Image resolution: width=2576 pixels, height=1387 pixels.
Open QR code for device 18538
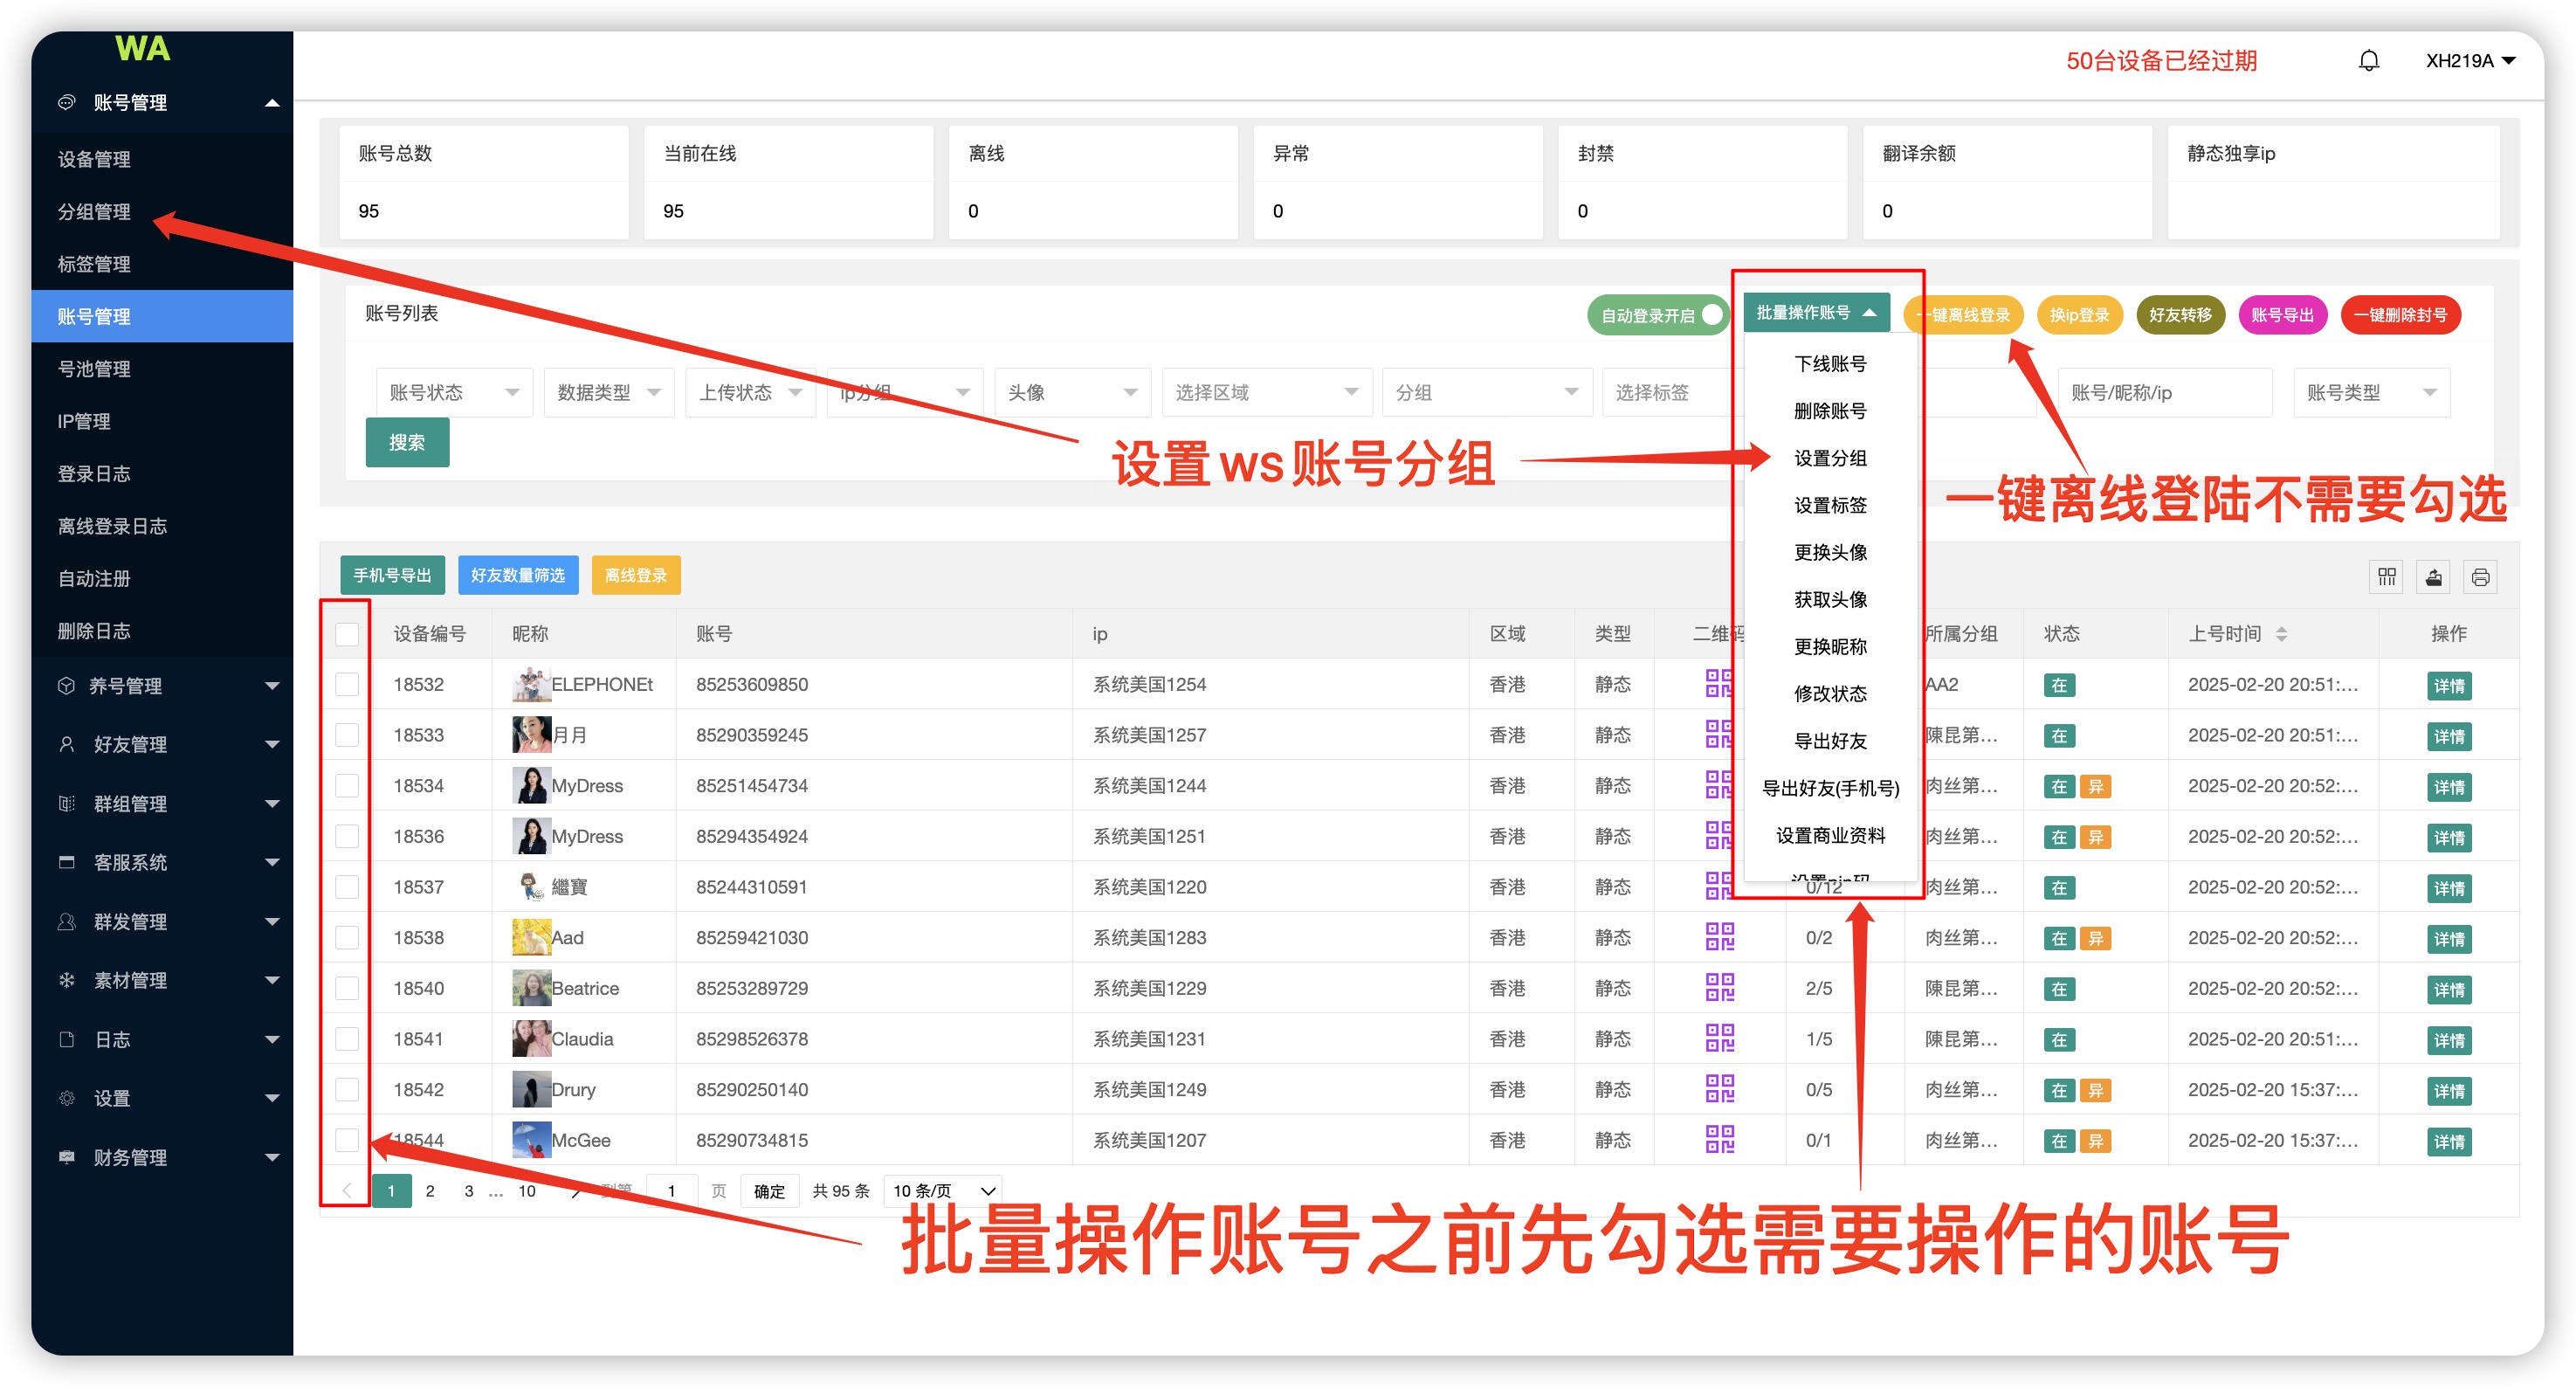tap(1719, 937)
